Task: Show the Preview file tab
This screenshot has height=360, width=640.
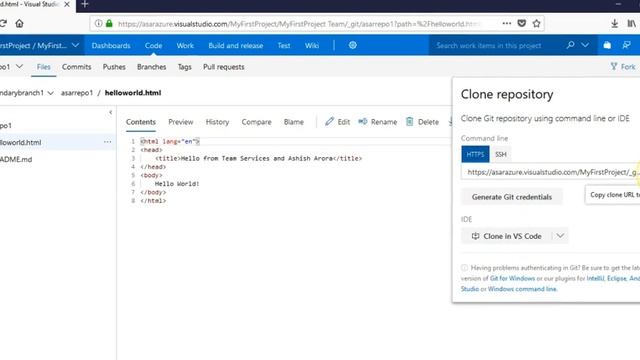Action: coord(180,122)
